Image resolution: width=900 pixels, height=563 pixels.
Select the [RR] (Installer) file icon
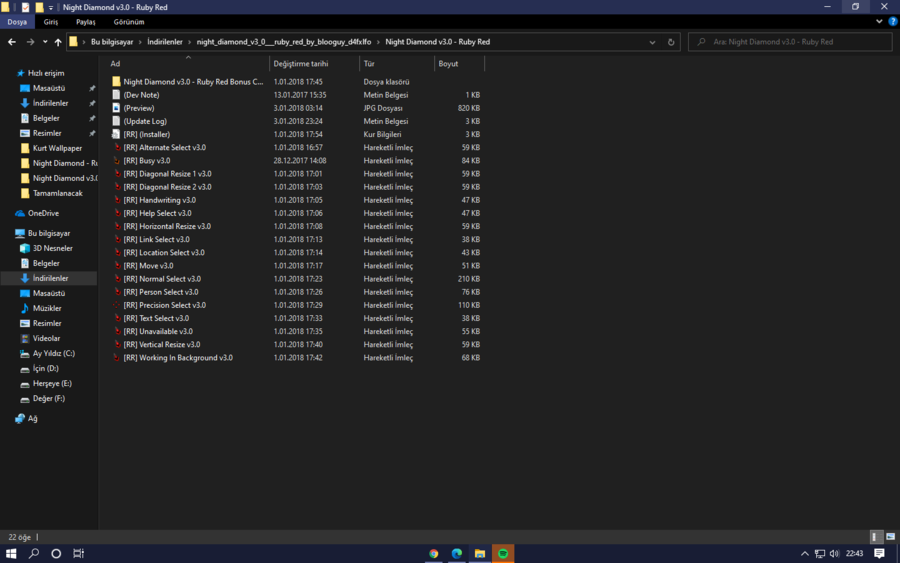[x=116, y=134]
